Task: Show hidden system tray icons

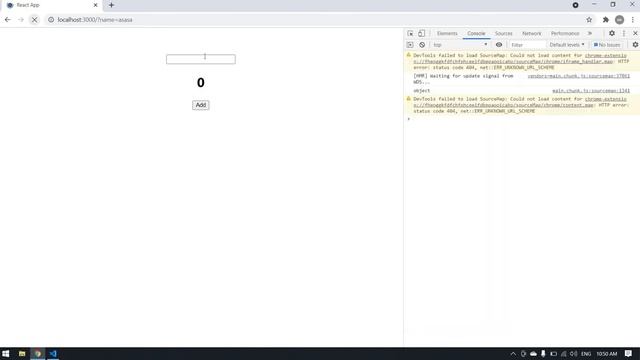Action: coord(513,353)
